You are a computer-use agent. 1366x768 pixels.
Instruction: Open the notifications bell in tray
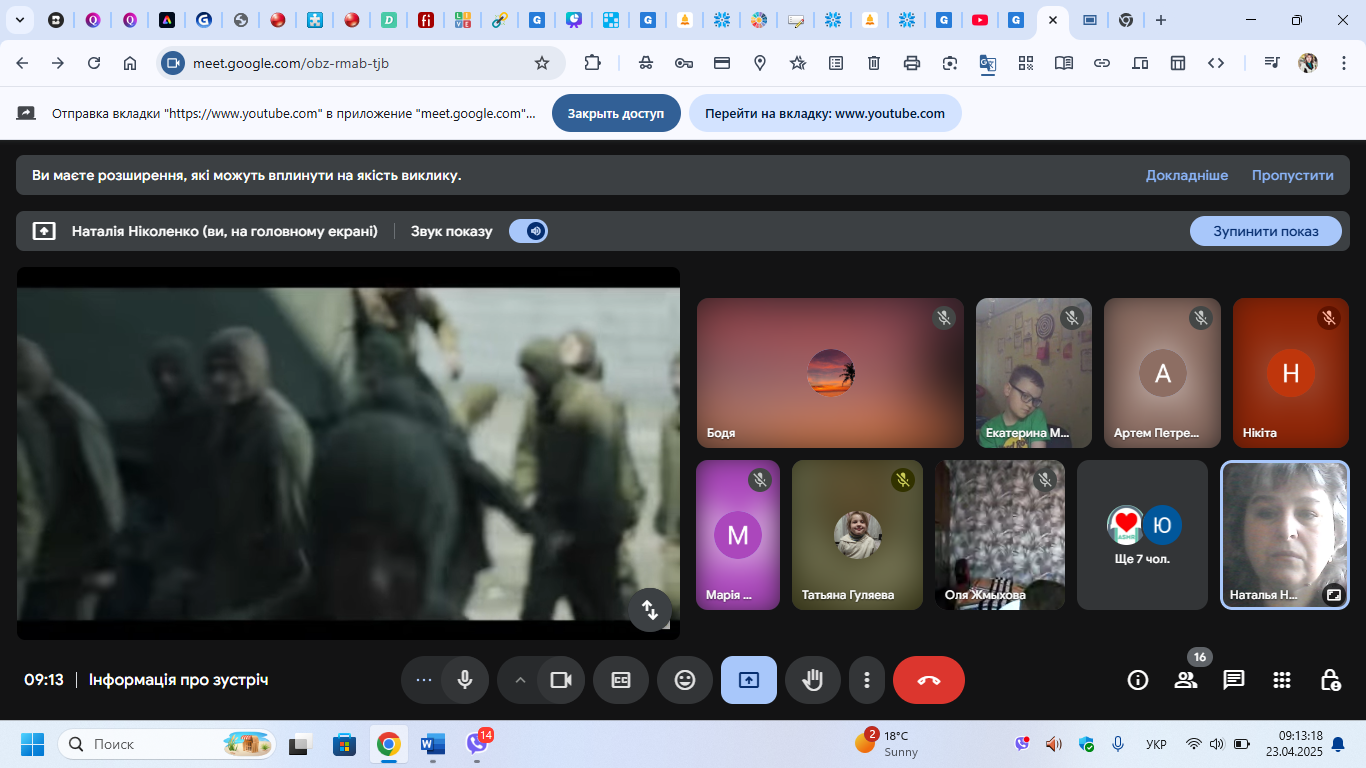tap(1338, 744)
